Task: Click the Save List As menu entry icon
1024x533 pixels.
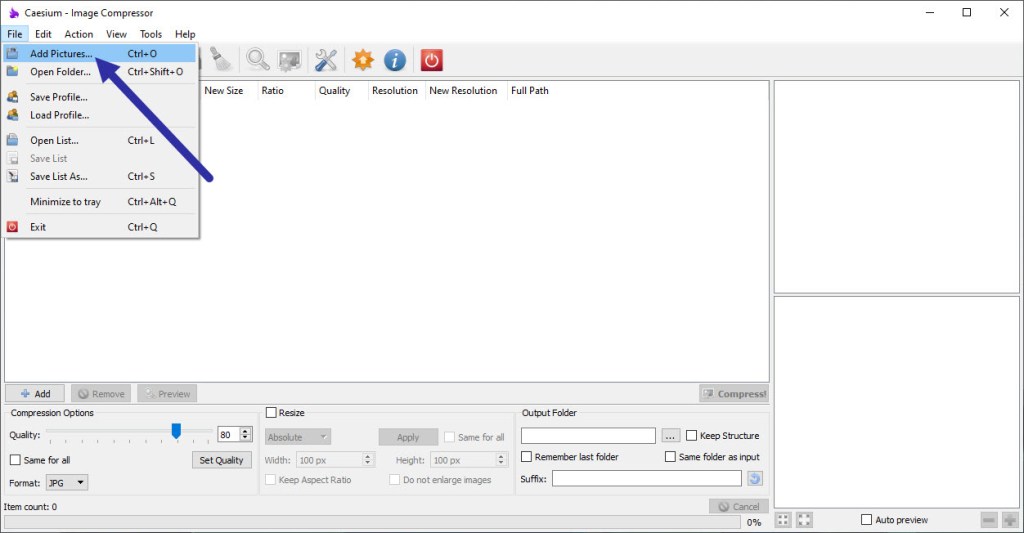Action: (12, 176)
